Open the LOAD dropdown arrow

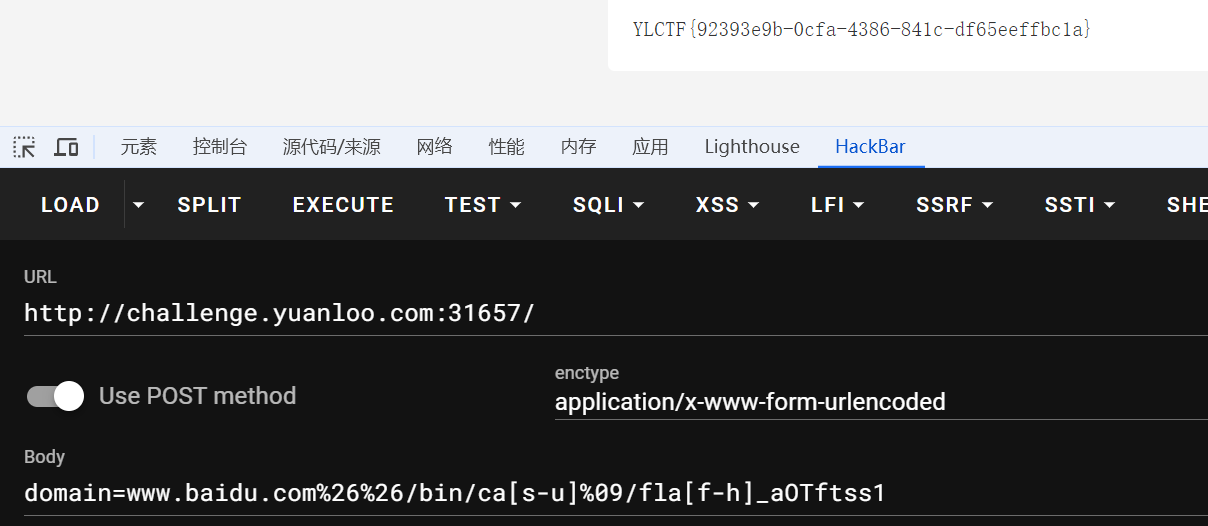point(138,205)
